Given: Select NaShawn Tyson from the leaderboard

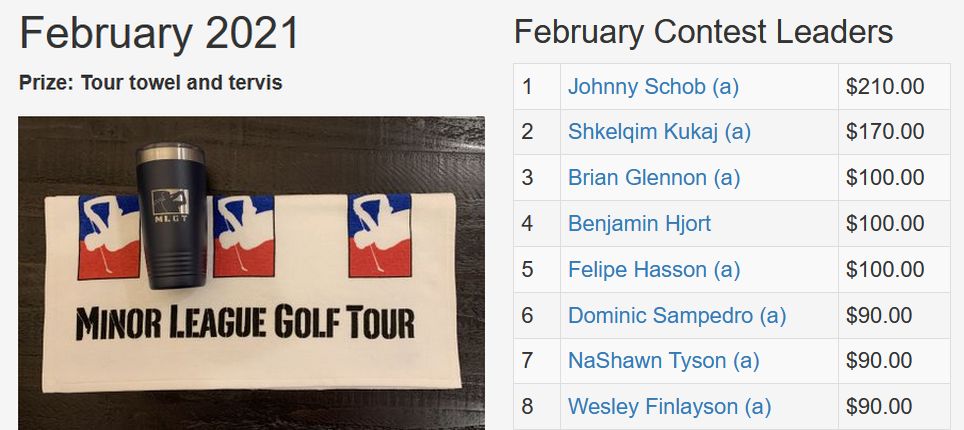Looking at the screenshot, I should click(663, 361).
